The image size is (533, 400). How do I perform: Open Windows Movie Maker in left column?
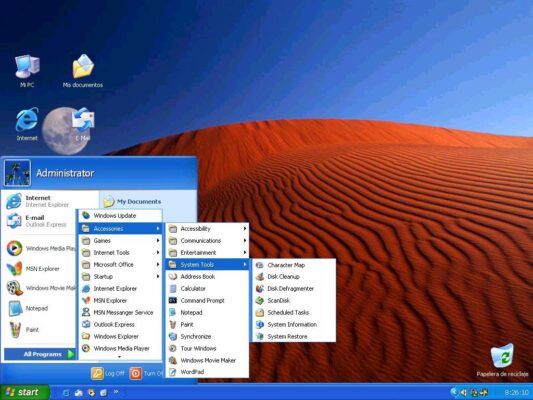[x=41, y=288]
